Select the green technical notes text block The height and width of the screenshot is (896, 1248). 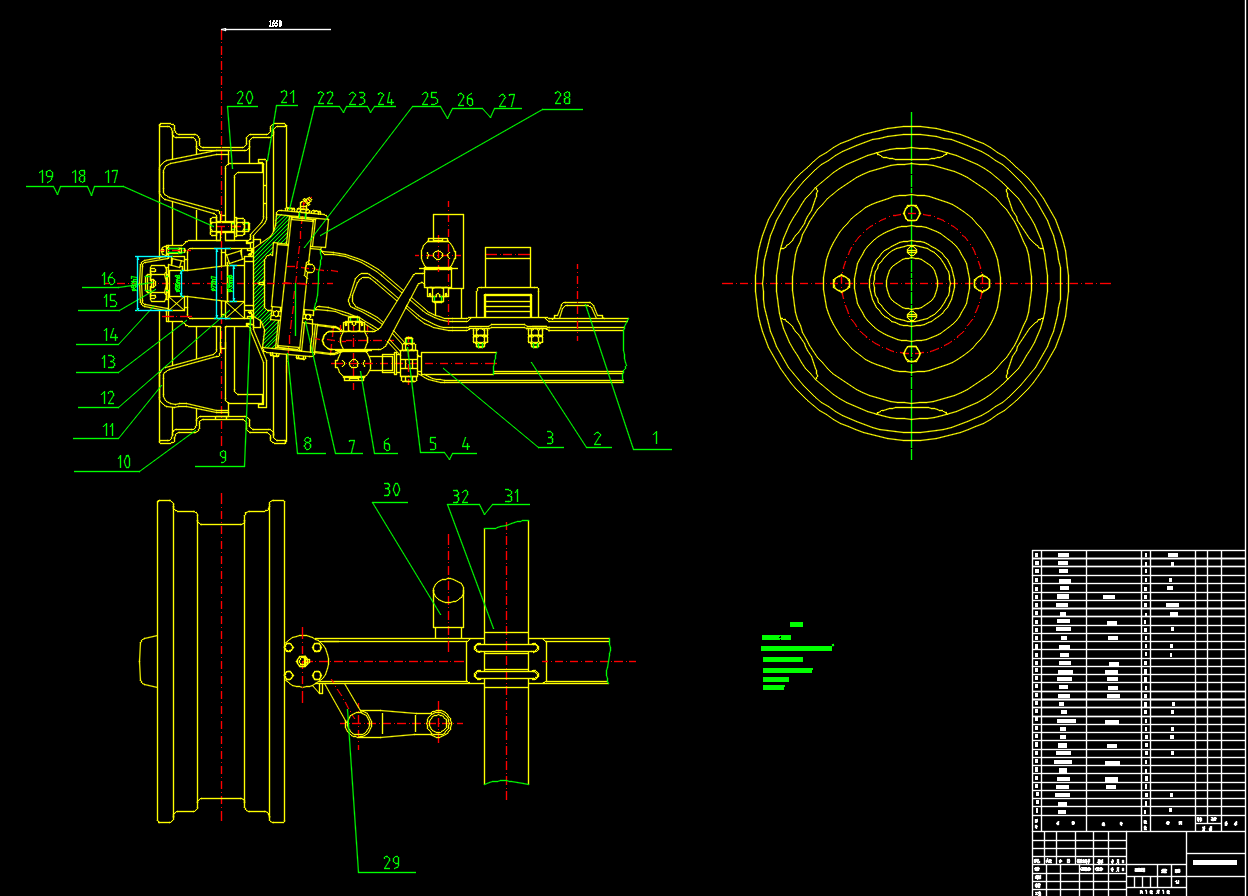pyautogui.click(x=795, y=656)
